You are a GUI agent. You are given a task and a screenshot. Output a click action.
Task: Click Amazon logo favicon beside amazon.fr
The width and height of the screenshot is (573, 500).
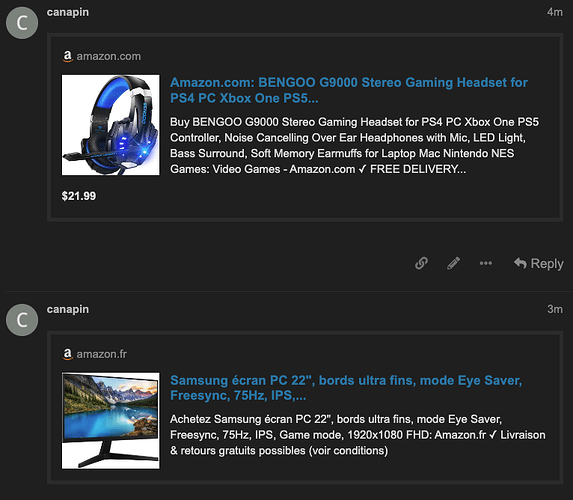pos(68,354)
